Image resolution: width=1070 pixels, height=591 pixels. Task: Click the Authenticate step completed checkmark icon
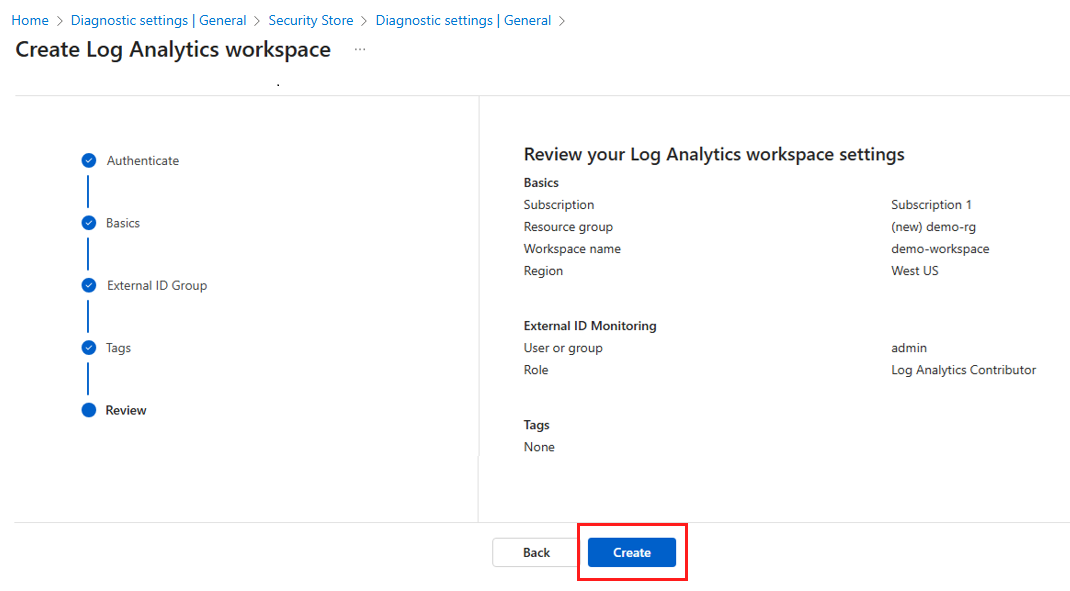click(89, 160)
